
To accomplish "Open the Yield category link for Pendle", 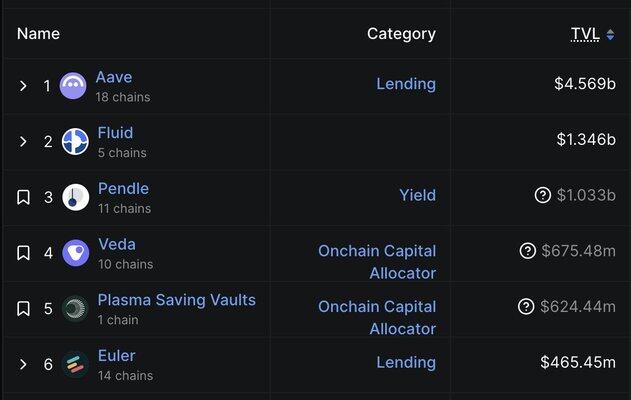I will pyautogui.click(x=417, y=195).
